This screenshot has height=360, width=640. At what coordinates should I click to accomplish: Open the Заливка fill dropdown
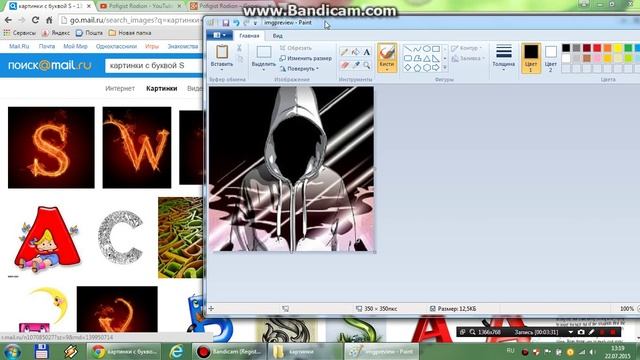(x=468, y=59)
